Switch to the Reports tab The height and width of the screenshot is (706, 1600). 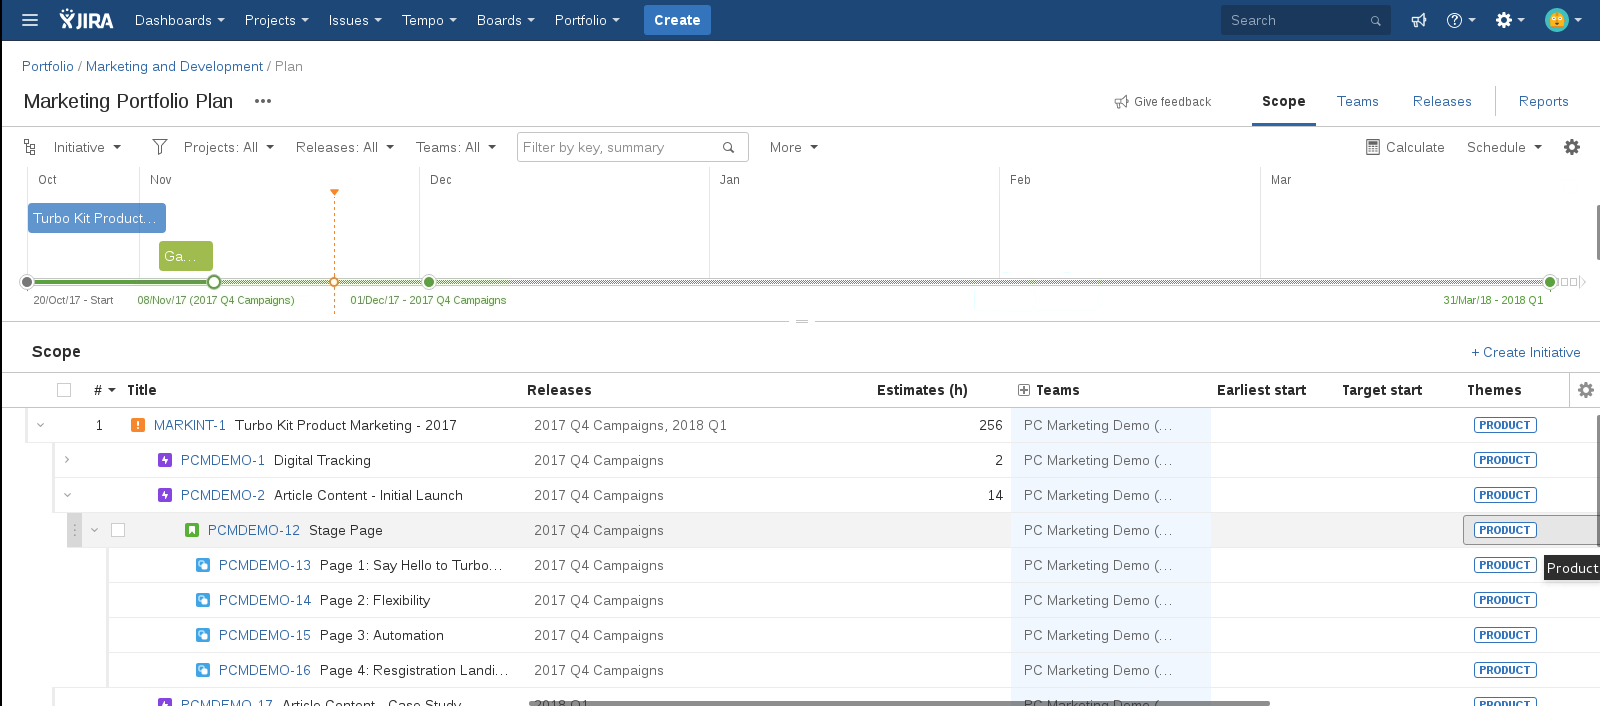1544,101
